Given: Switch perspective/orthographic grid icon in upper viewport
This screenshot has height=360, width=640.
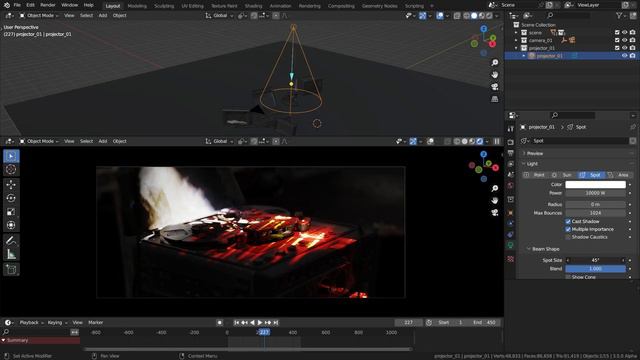Looking at the screenshot, I should pos(495,99).
